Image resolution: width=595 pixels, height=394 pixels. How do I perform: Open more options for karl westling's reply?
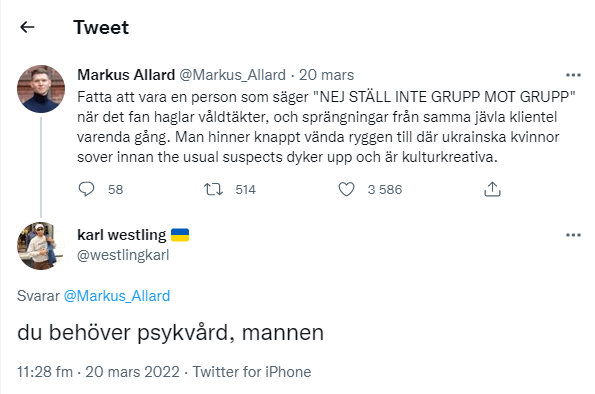click(573, 235)
